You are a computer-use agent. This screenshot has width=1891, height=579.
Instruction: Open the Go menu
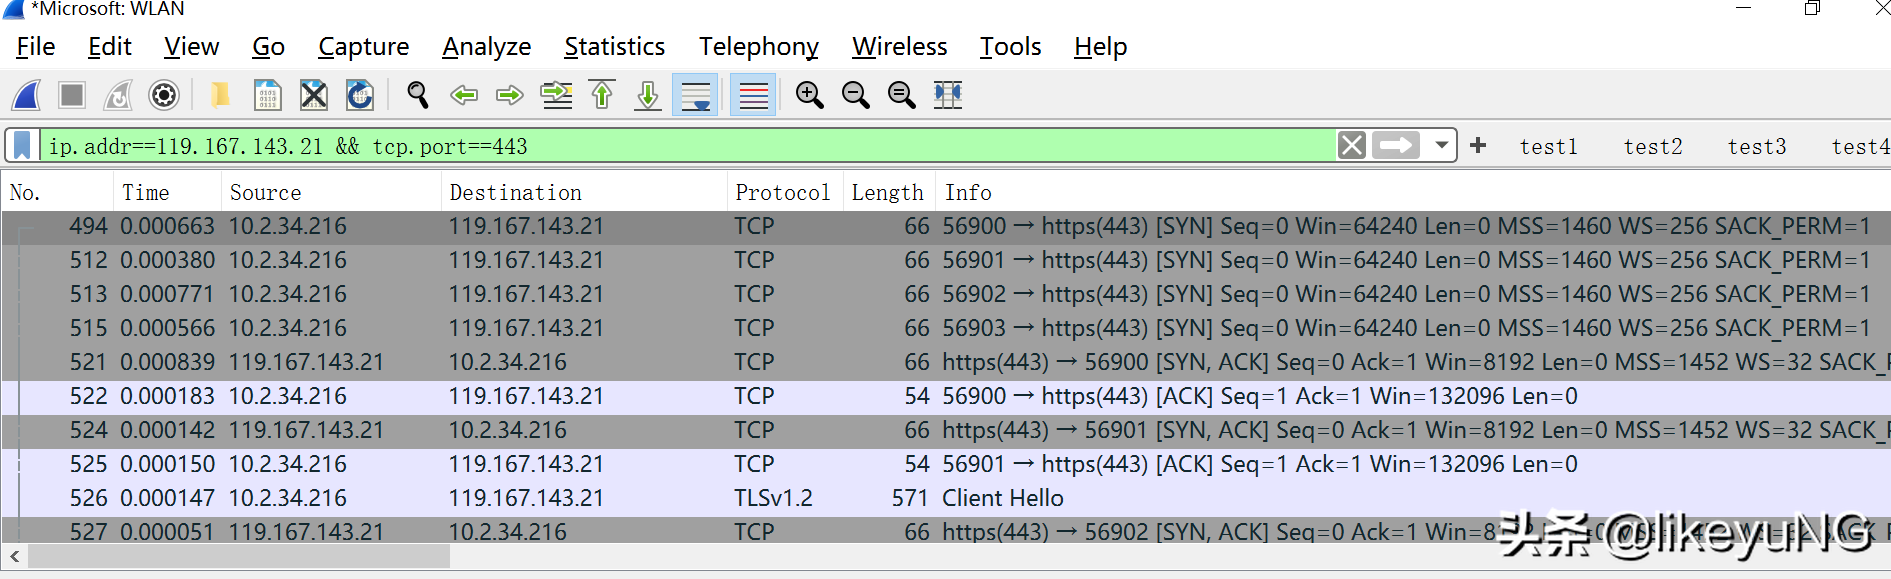point(268,47)
